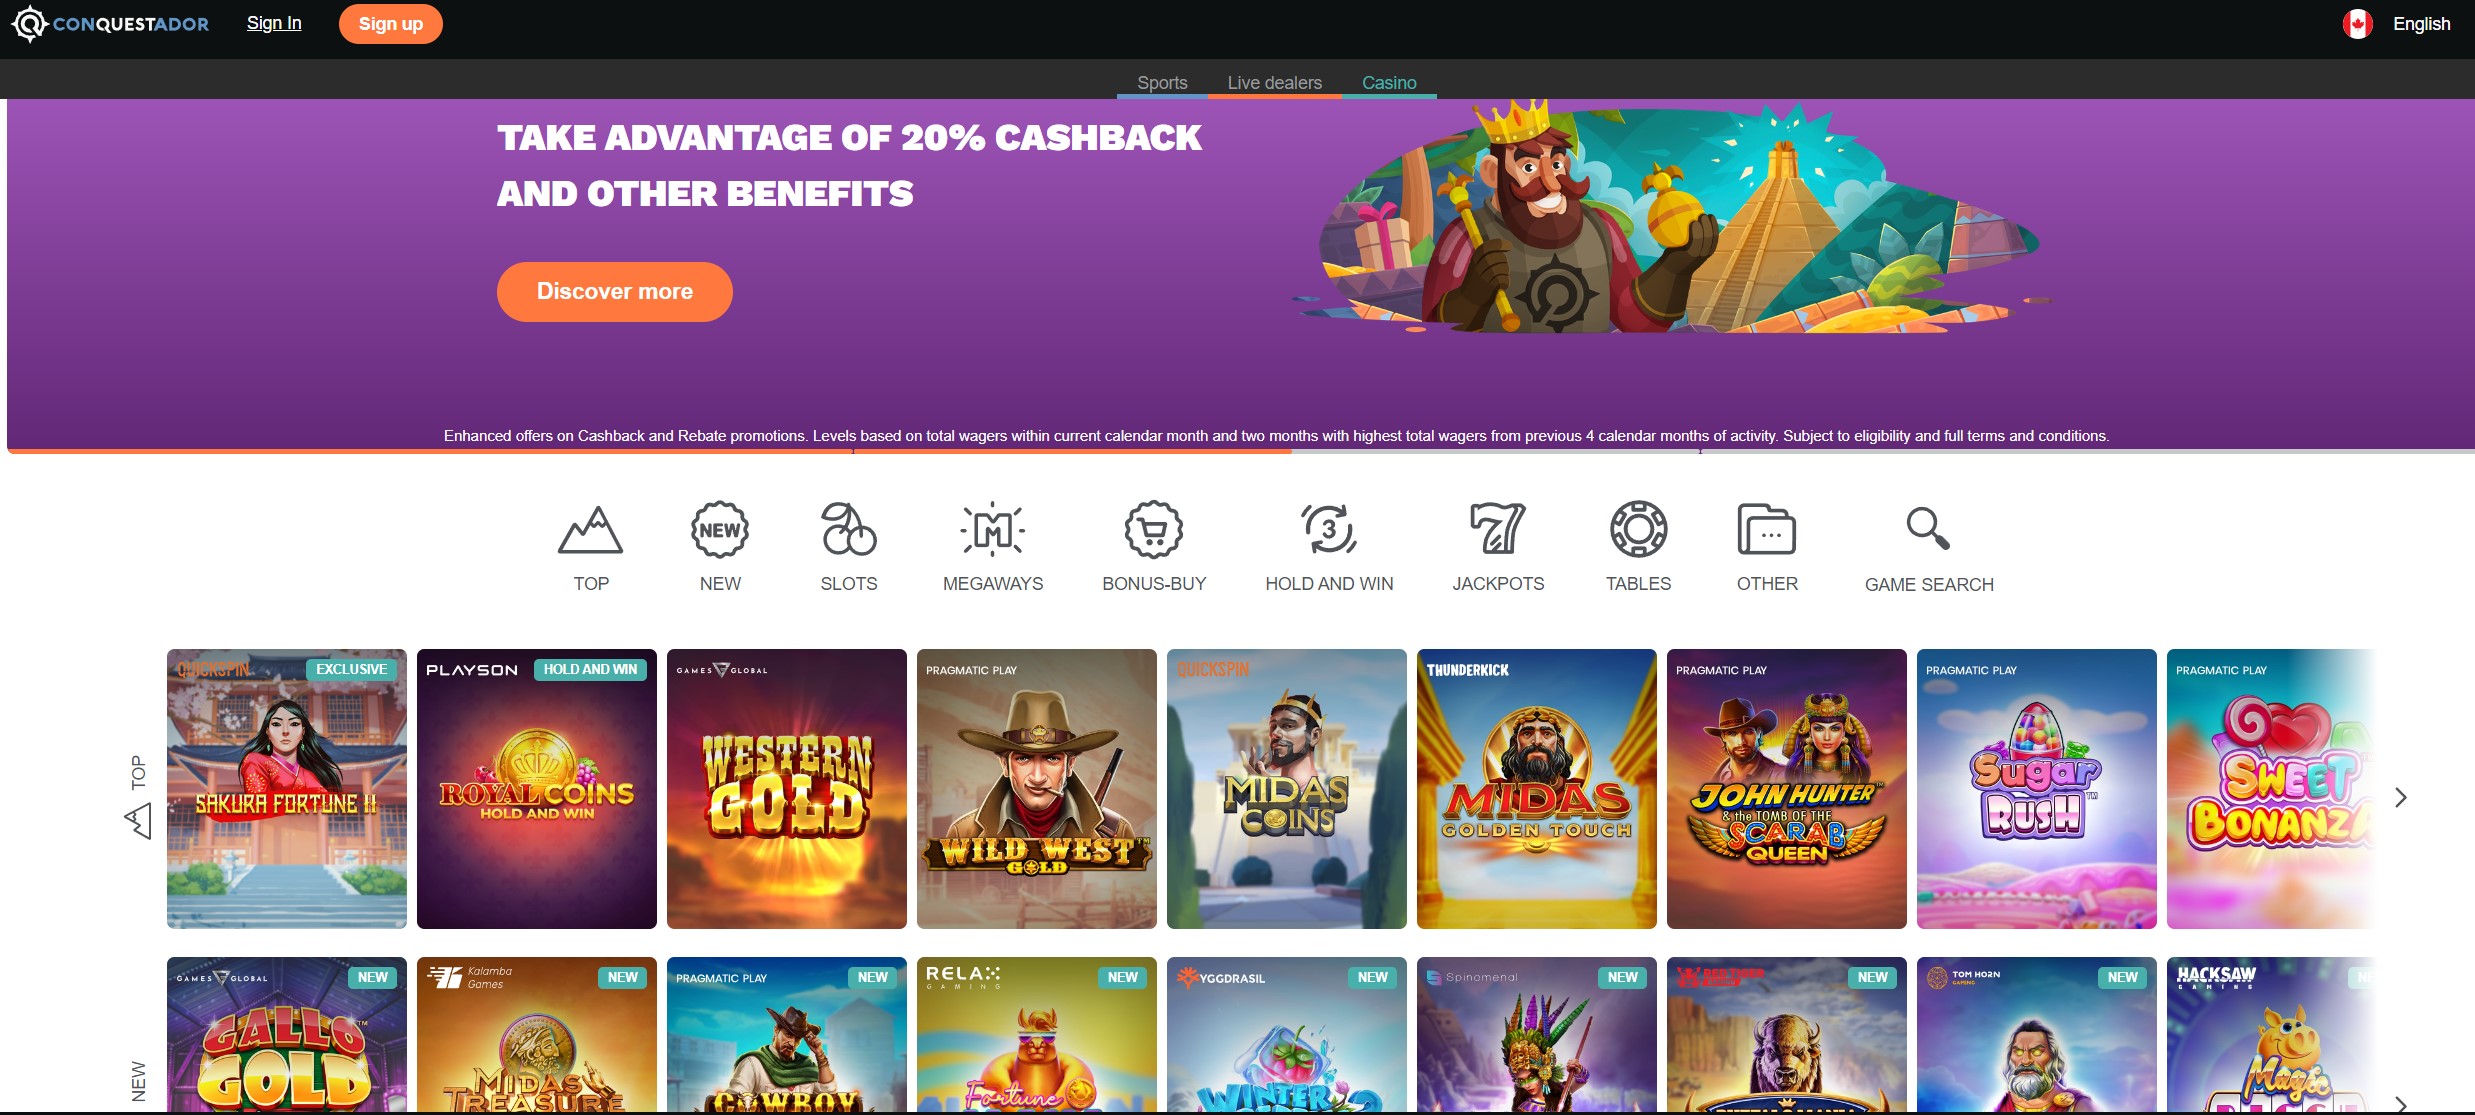Open the SLOTS cherry icon
The height and width of the screenshot is (1115, 2475).
(x=849, y=529)
